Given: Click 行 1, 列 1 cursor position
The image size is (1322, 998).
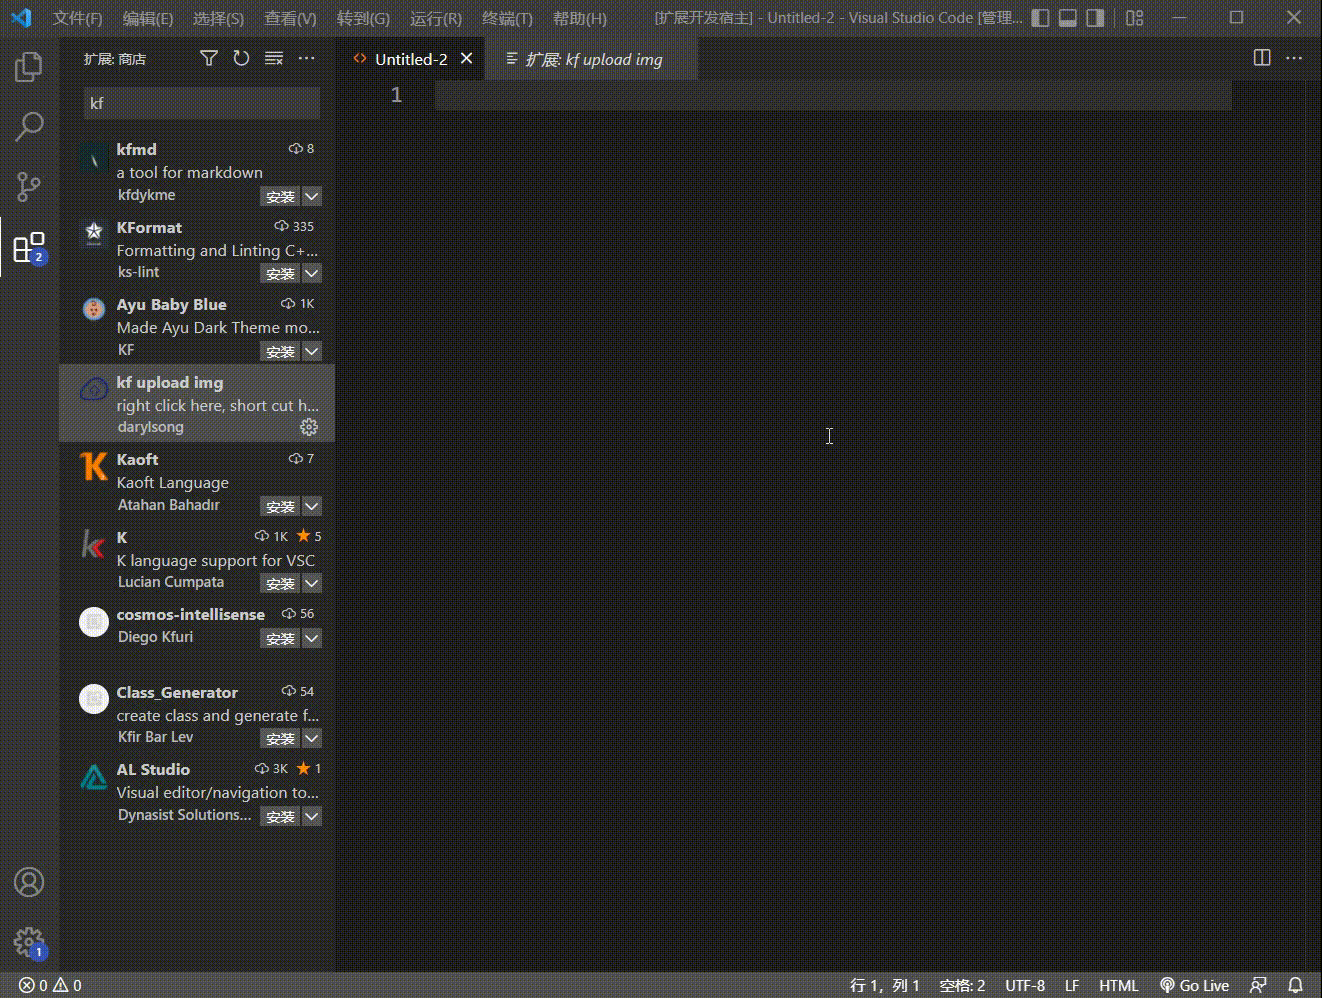Looking at the screenshot, I should point(885,985).
